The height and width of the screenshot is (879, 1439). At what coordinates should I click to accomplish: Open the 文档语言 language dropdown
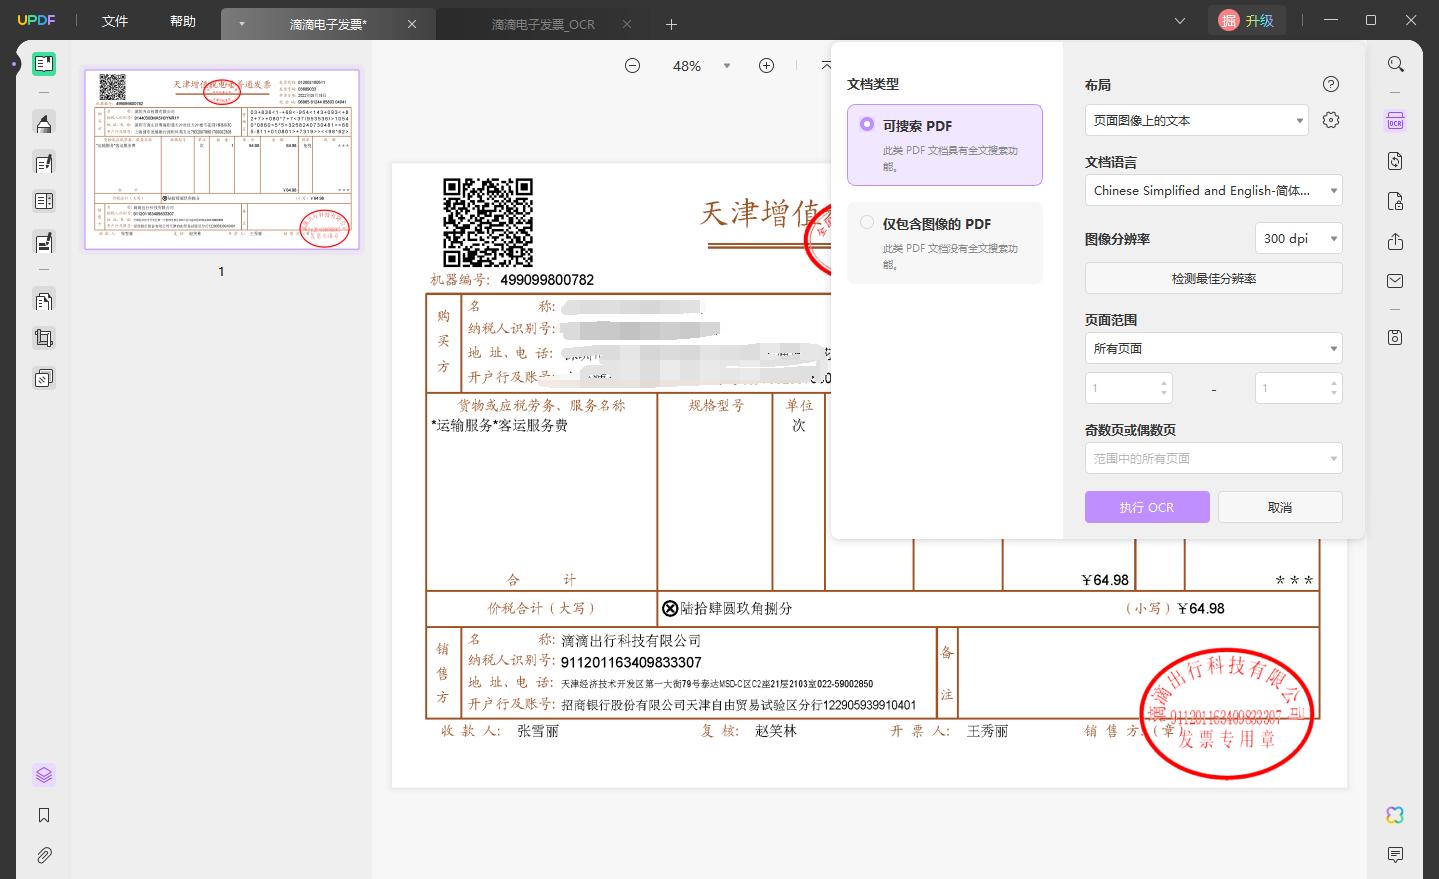coord(1213,190)
